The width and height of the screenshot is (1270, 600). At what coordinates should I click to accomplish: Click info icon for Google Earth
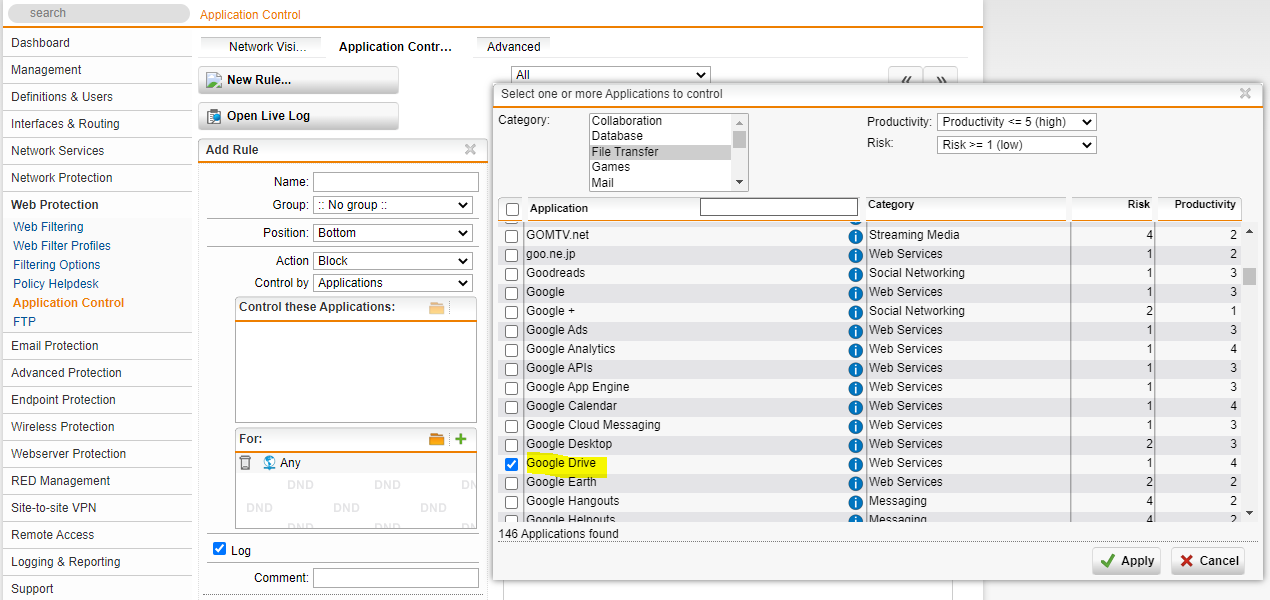click(x=855, y=484)
